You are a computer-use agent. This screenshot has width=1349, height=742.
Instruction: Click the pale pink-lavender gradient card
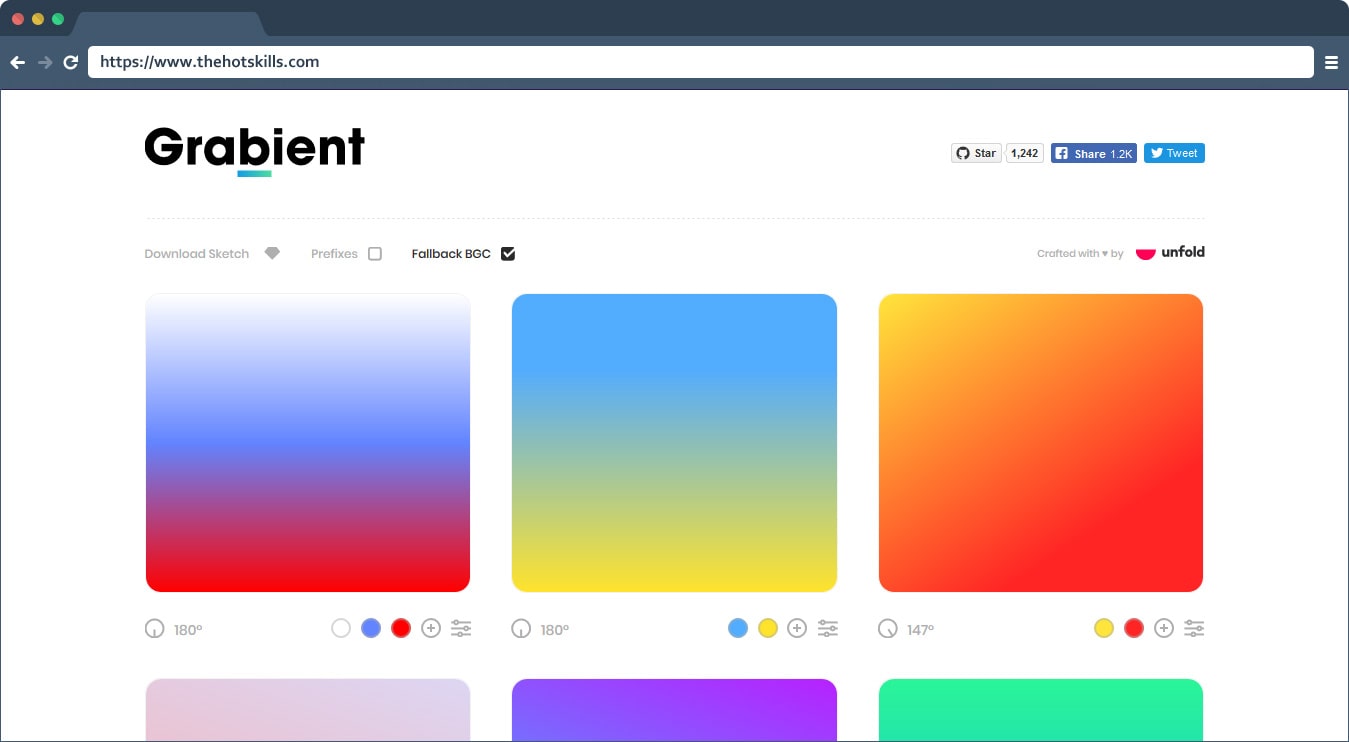point(308,710)
